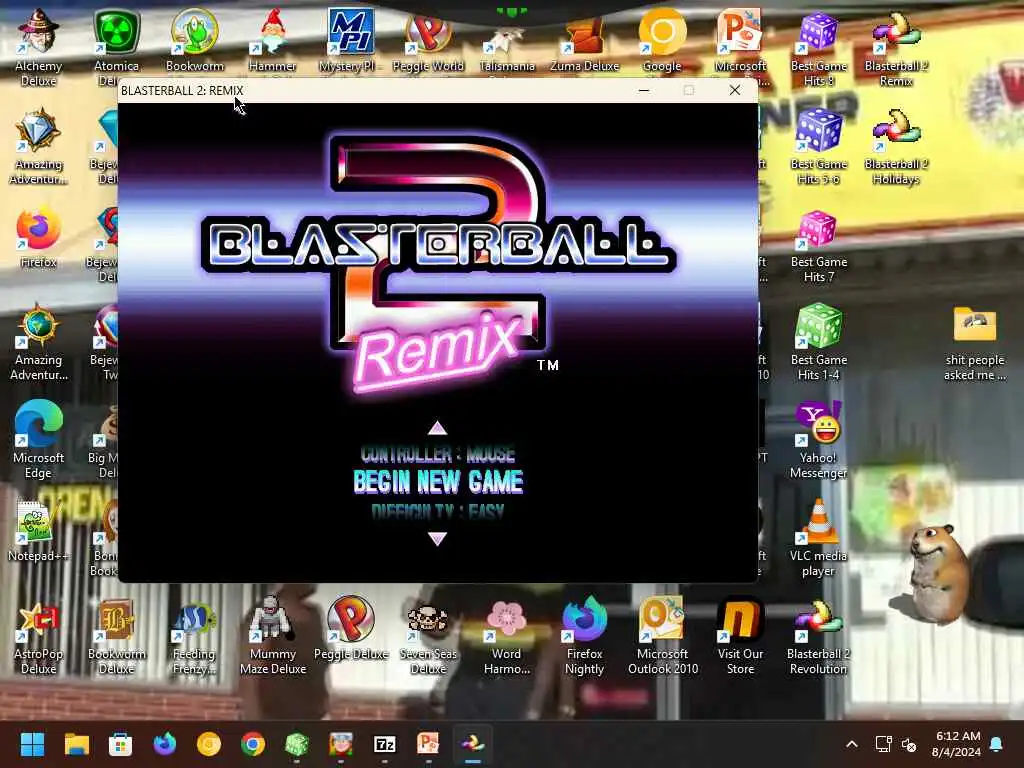Open the Firefox Nightly desktop shortcut

pyautogui.click(x=584, y=636)
